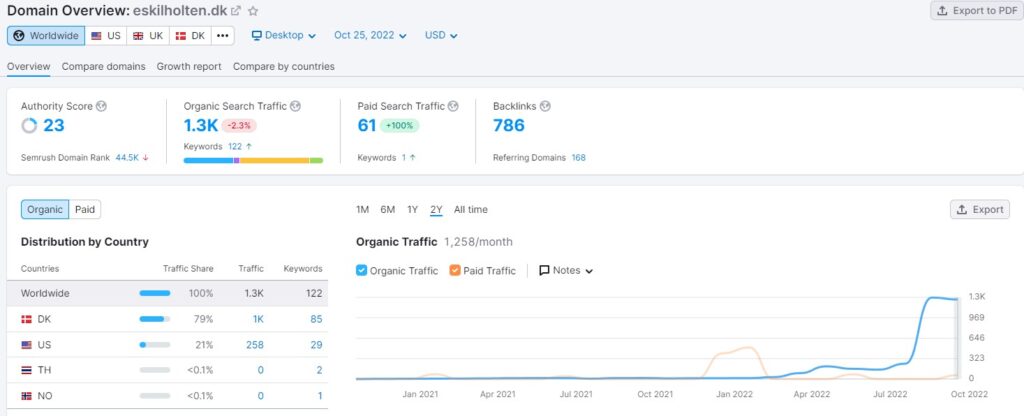Click Export to PDF button
Viewport: 1024px width, 416px height.
976,10
